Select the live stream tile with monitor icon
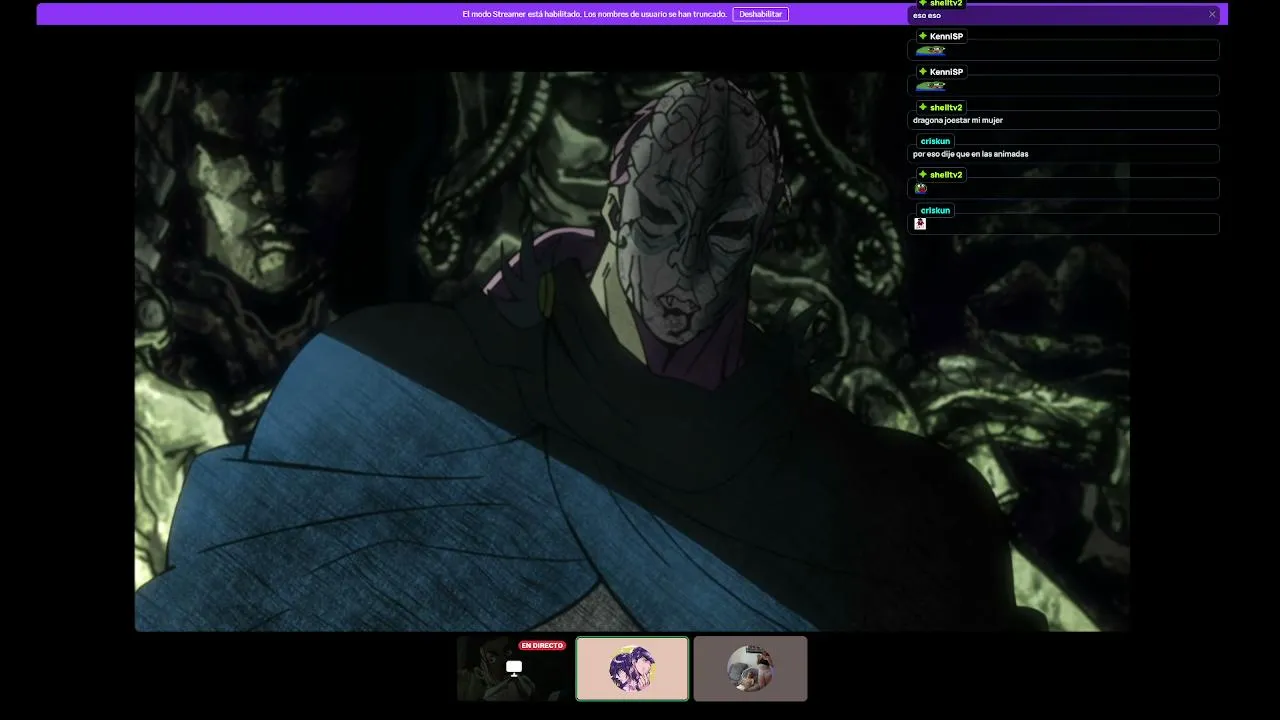This screenshot has width=1280, height=720. point(514,668)
